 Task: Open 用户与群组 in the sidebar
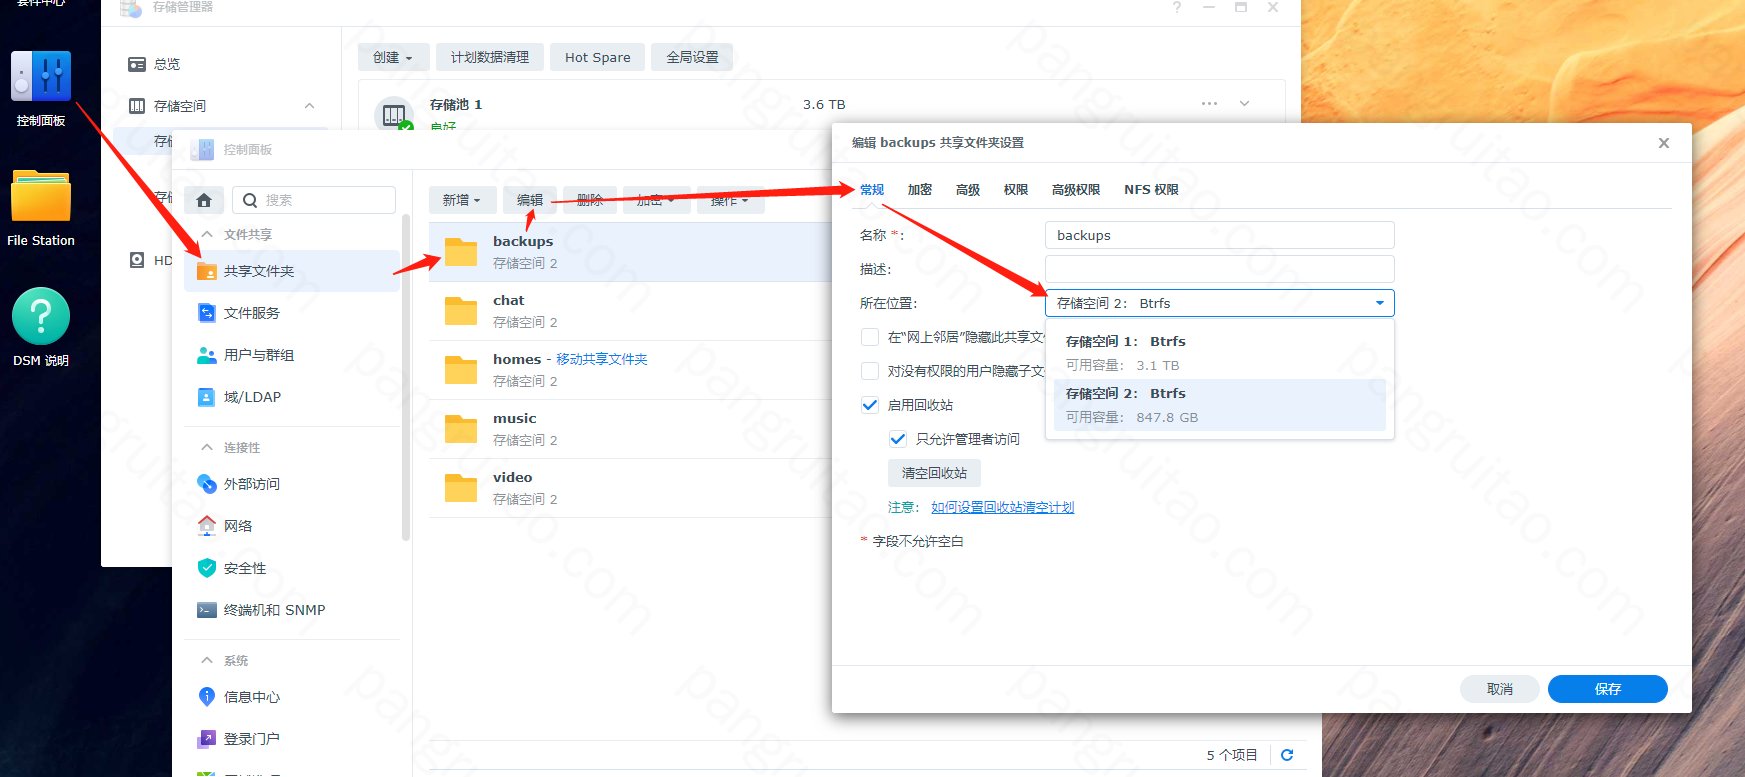292,355
